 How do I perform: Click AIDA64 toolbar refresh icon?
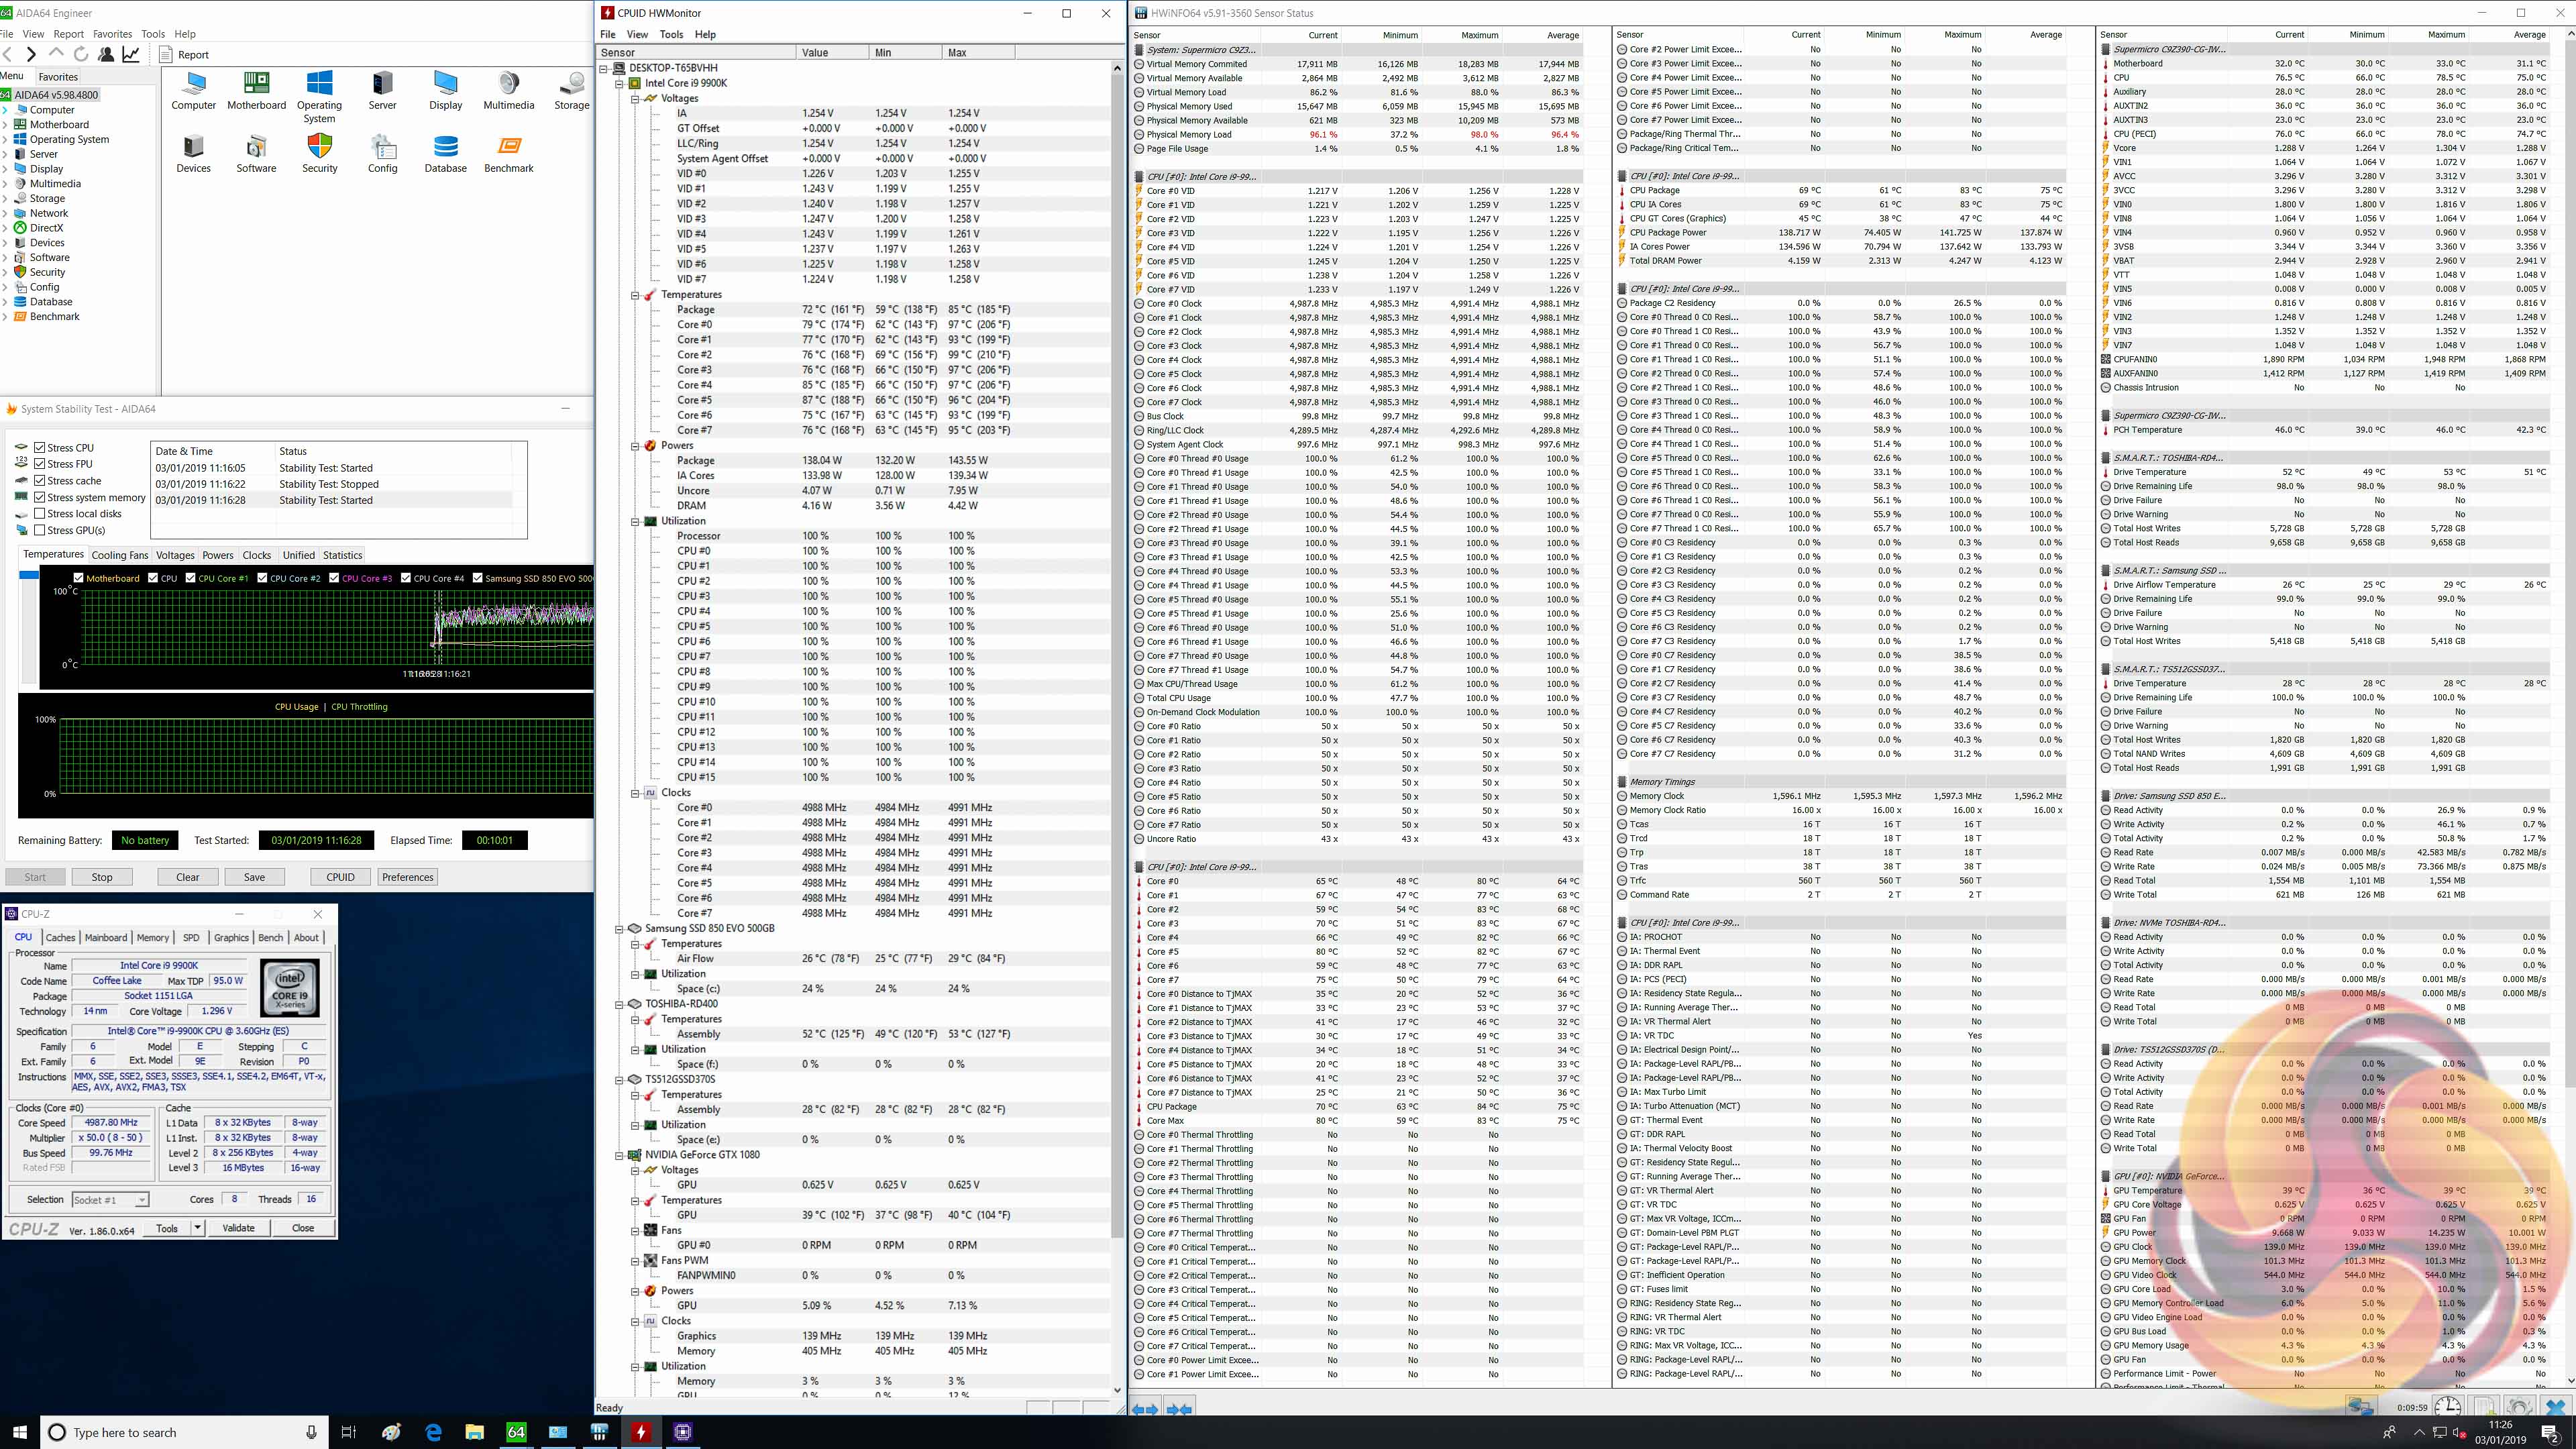(81, 54)
